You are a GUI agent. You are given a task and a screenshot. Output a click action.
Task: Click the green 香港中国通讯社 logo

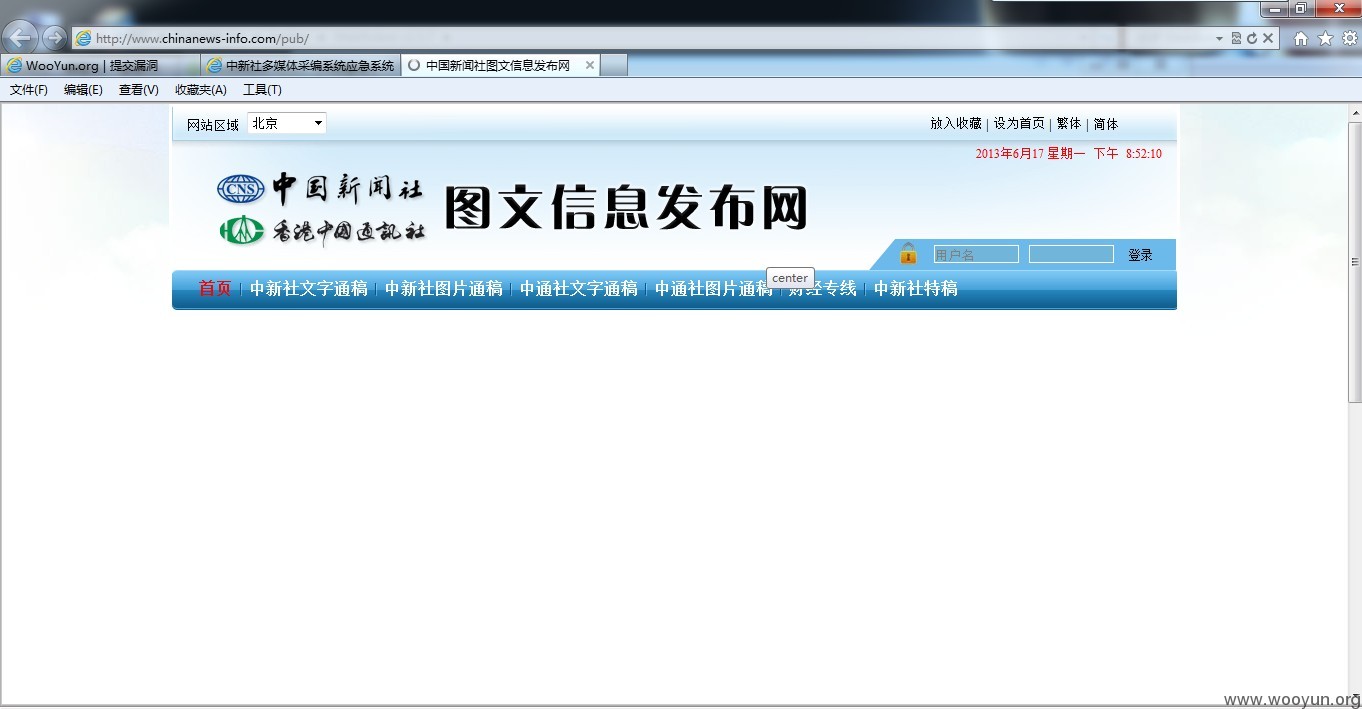tap(241, 230)
